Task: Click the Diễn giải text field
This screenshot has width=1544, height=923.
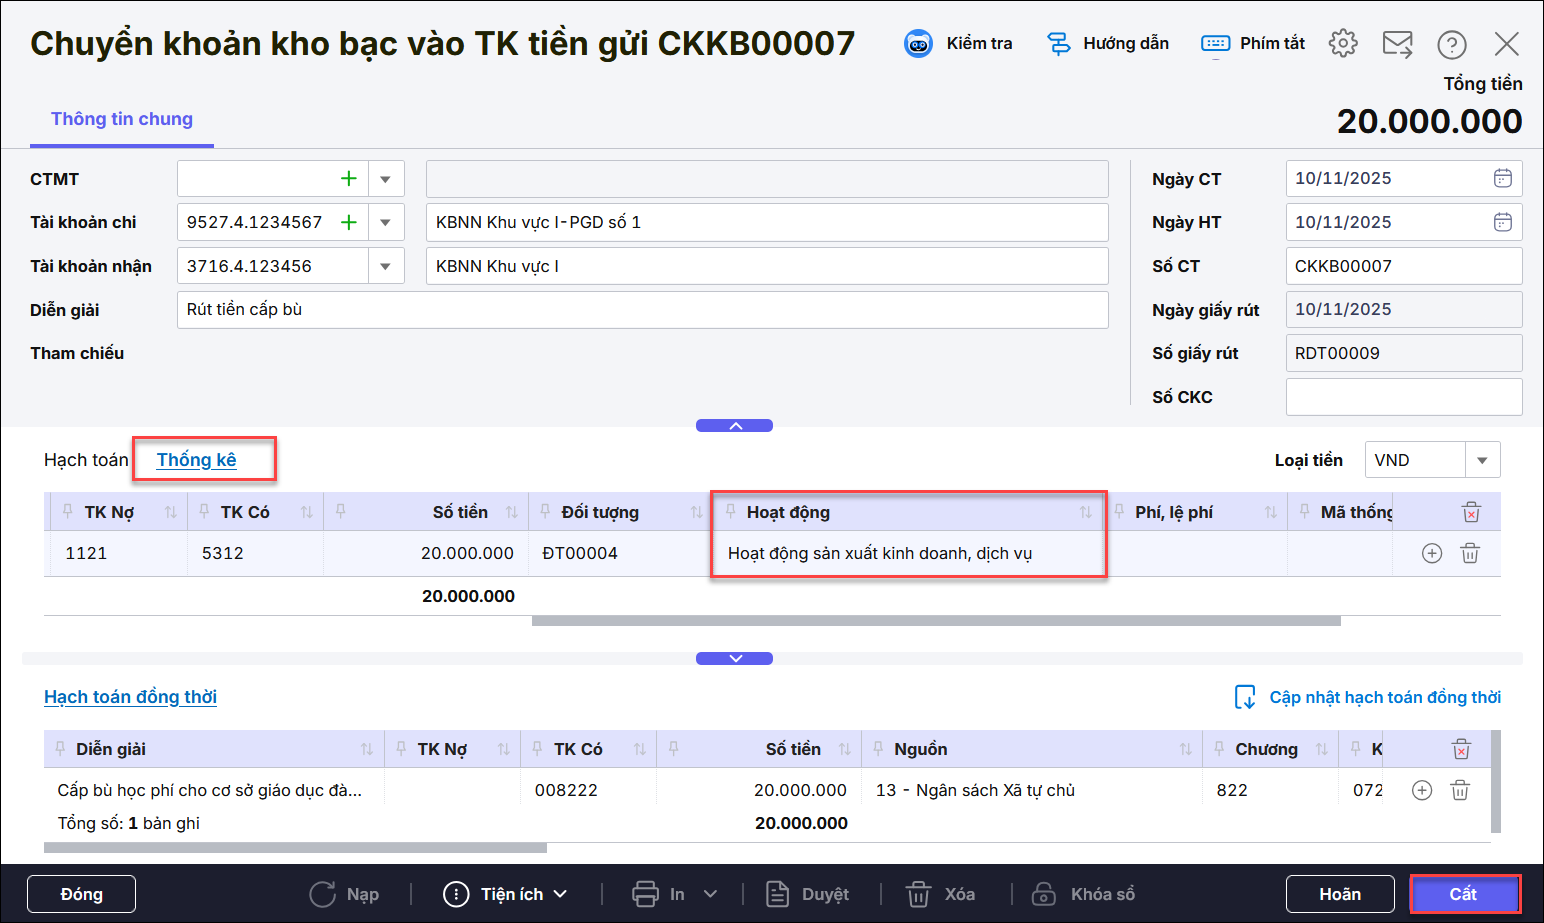Action: click(x=642, y=310)
